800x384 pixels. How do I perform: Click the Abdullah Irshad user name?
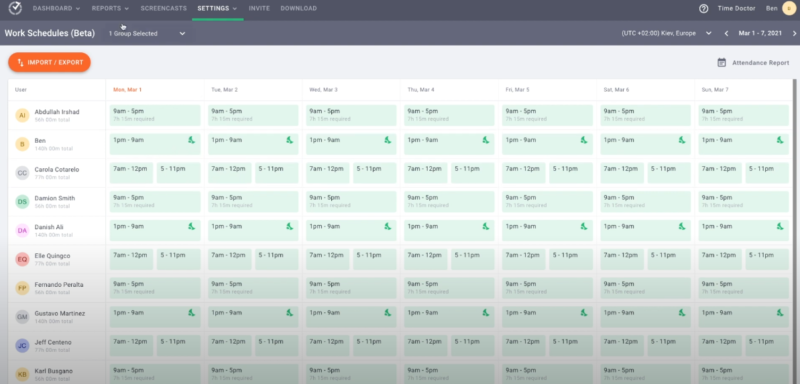57,112
